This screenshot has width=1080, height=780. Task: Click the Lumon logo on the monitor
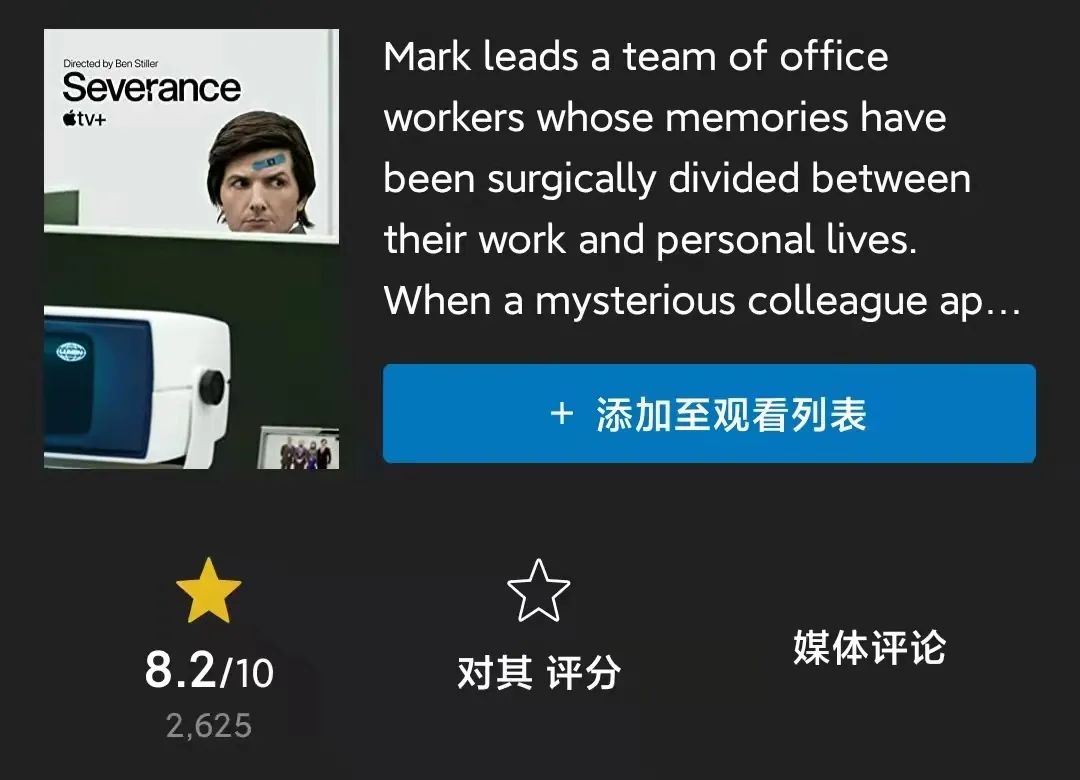[x=71, y=352]
